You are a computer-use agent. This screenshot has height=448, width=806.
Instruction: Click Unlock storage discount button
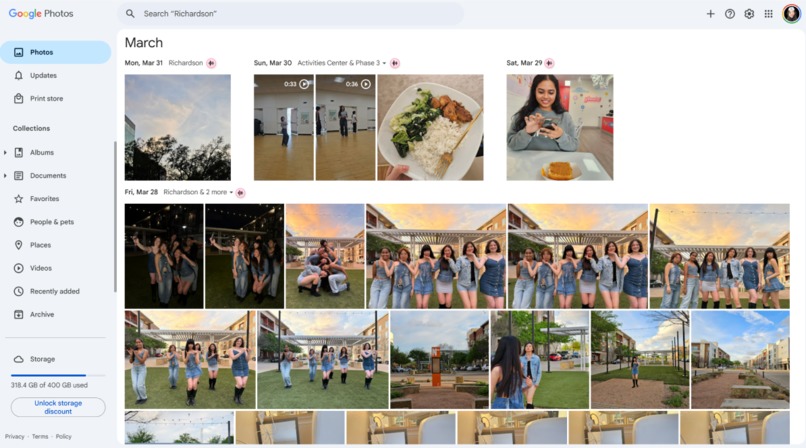[58, 407]
